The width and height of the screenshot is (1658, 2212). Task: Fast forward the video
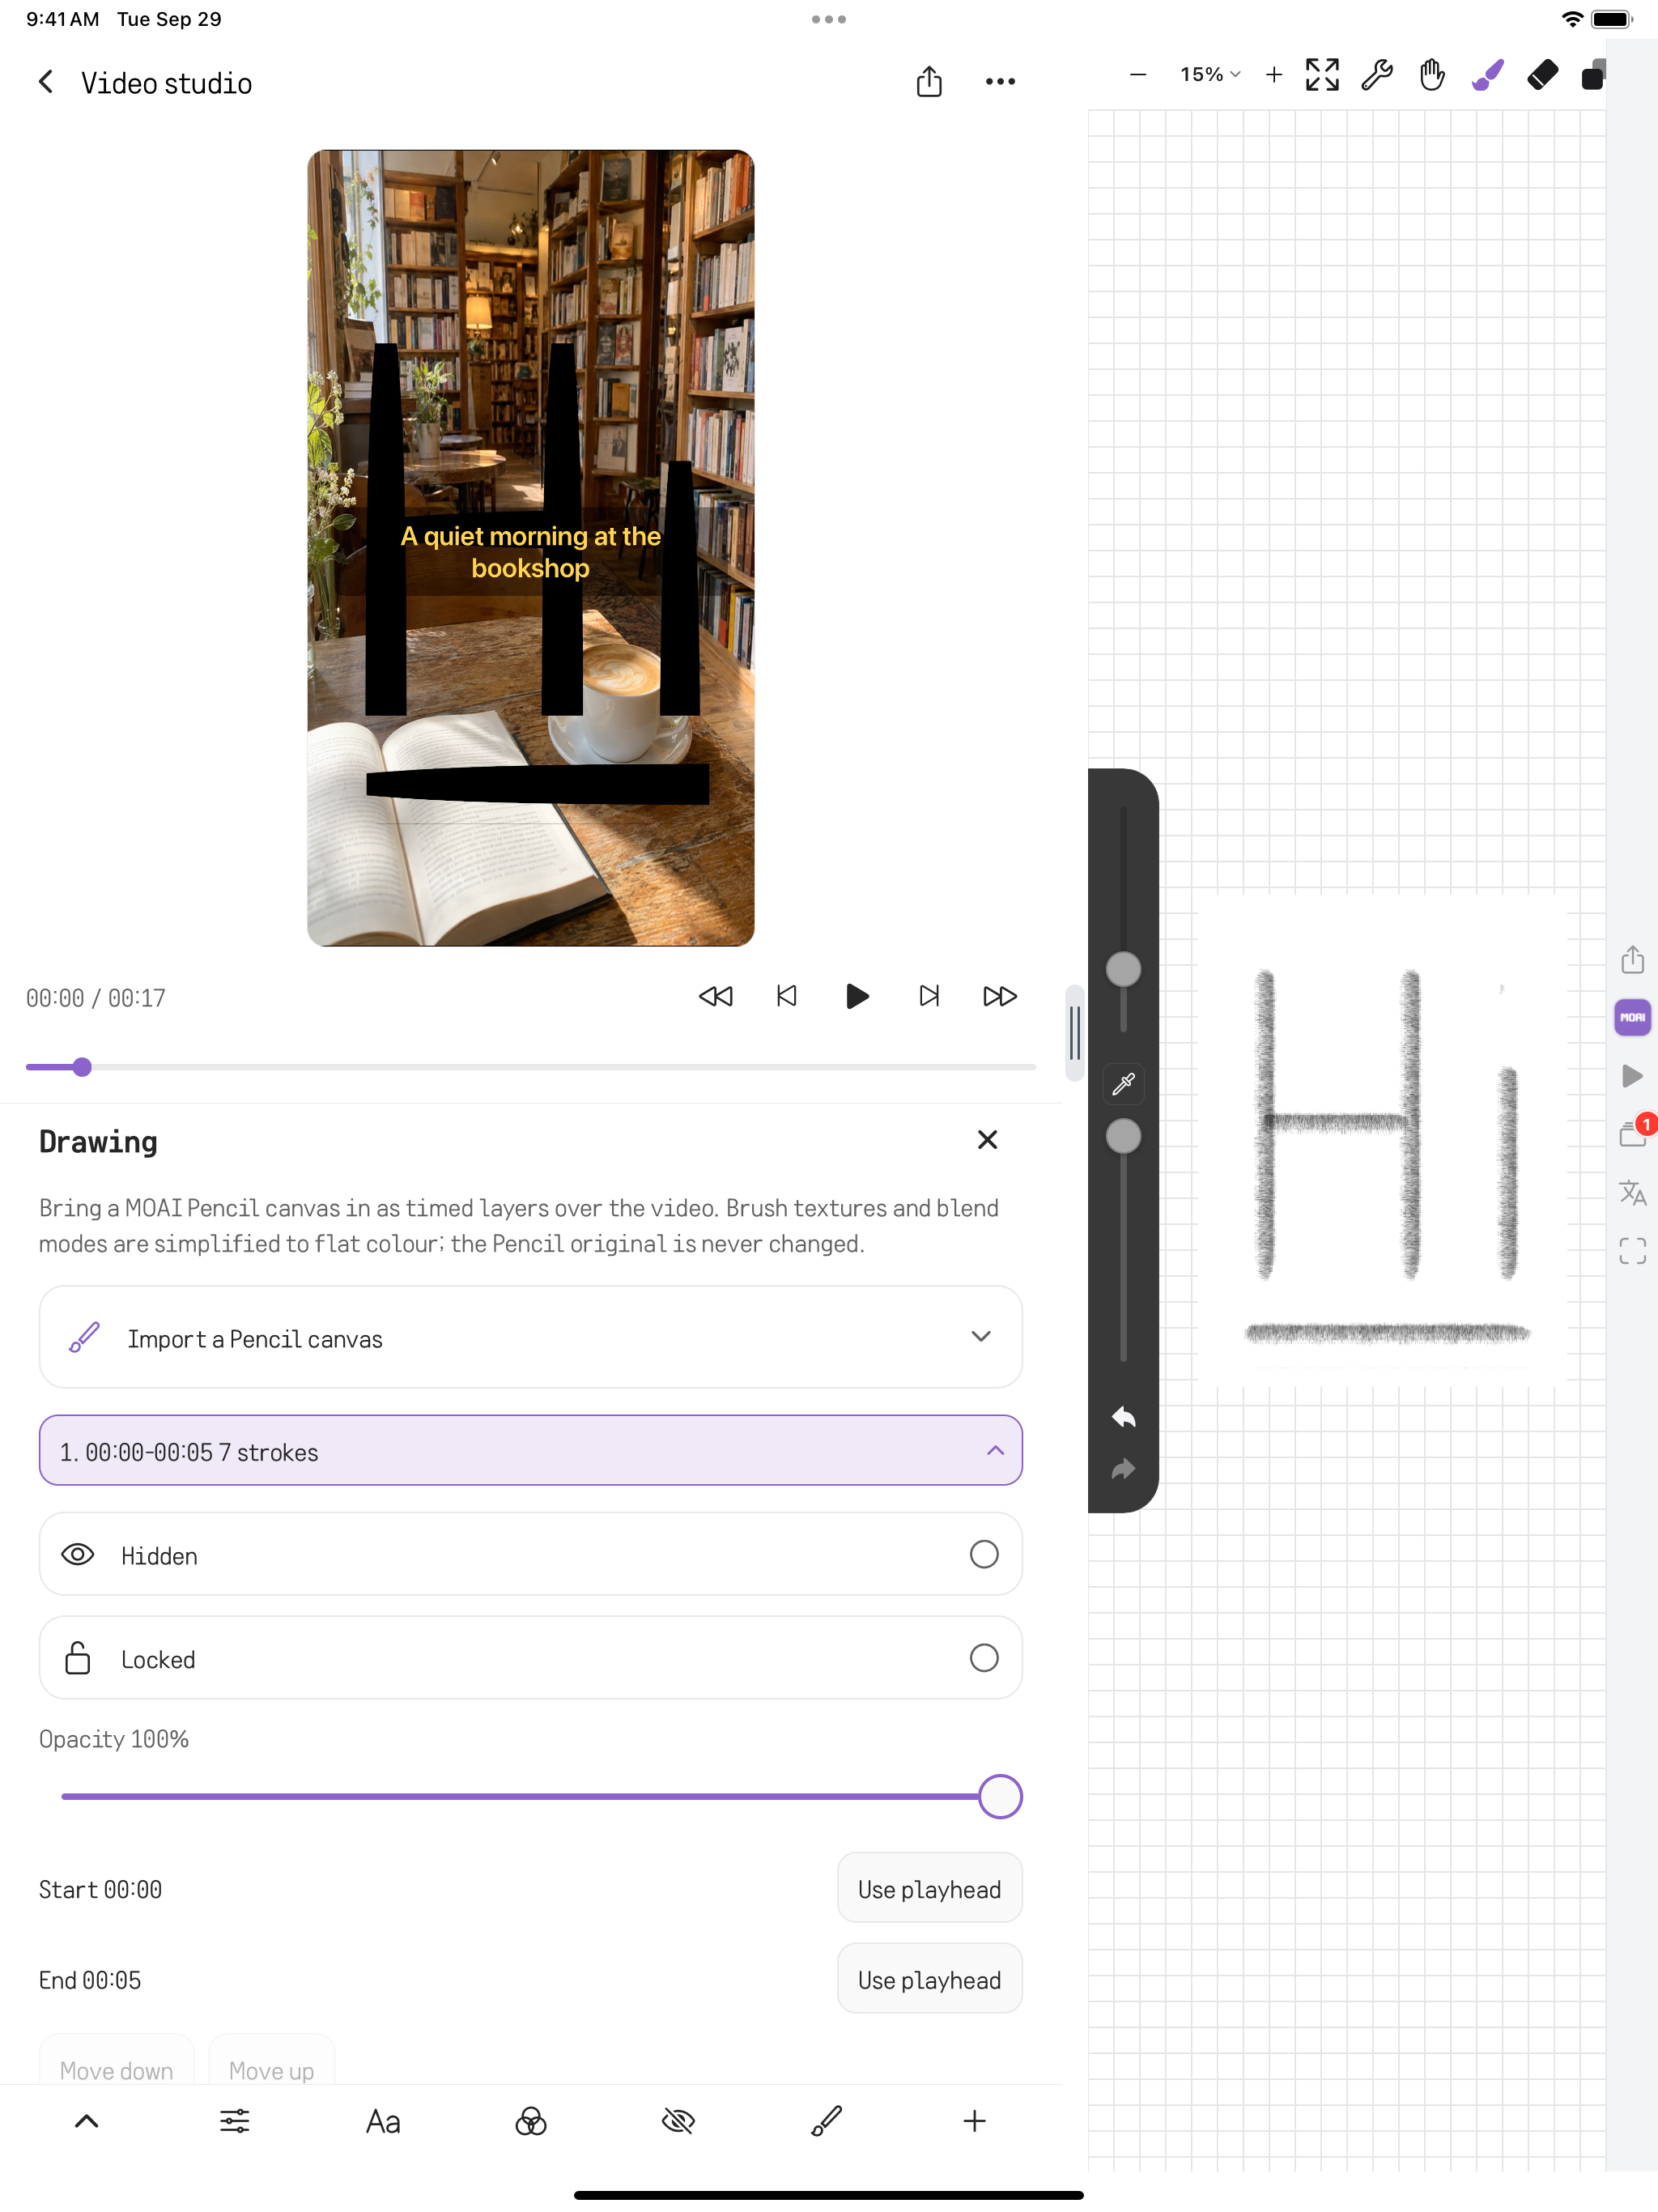pos(1000,996)
